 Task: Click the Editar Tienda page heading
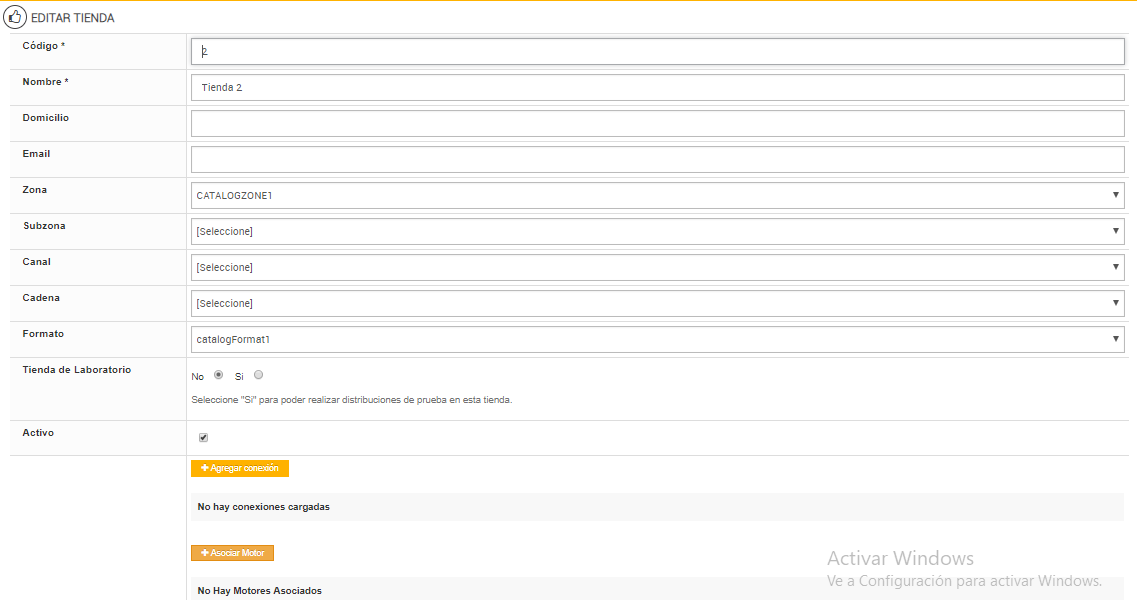click(x=73, y=18)
